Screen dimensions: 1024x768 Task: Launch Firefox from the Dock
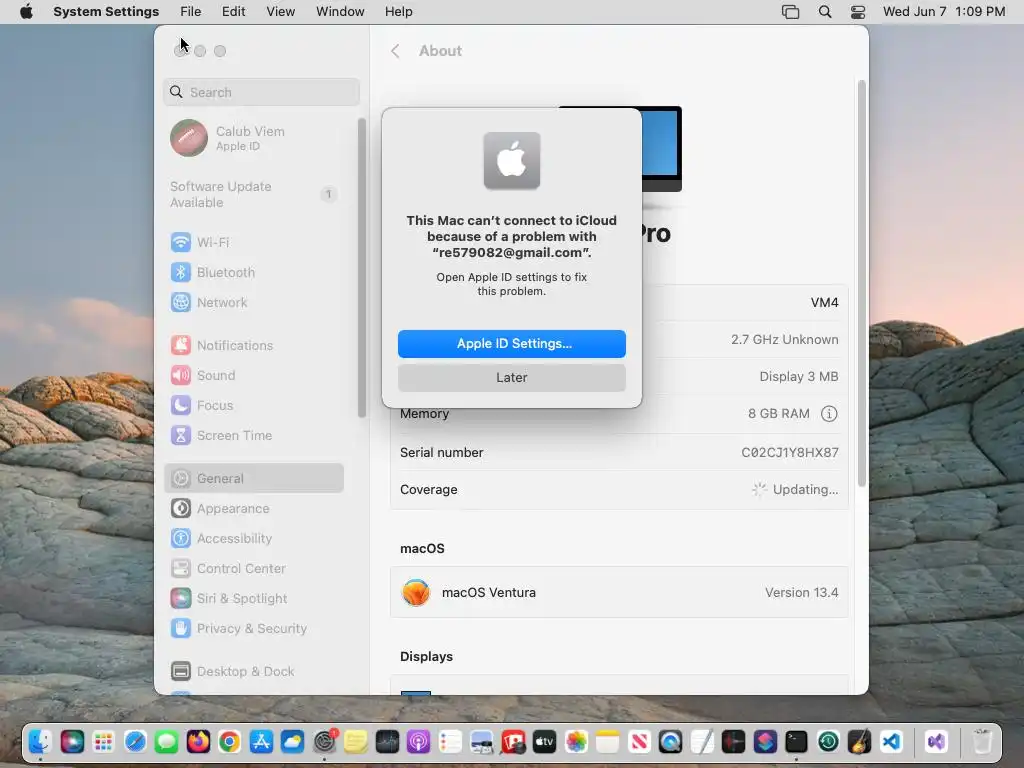[198, 742]
